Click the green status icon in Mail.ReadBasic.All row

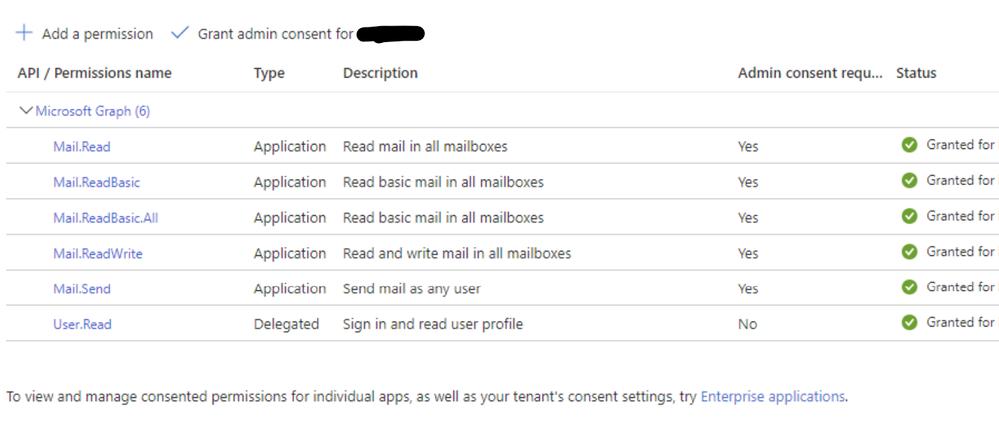[x=909, y=216]
